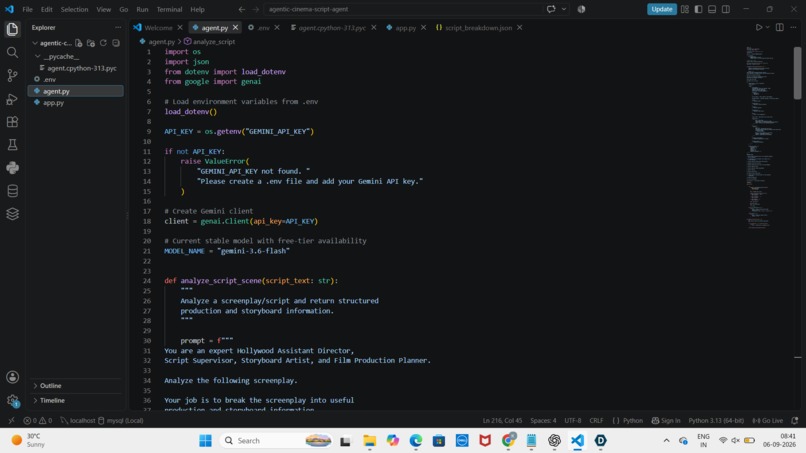Screen dimensions: 806x453
Task: Open the database cylinder view
Action: coord(12,191)
